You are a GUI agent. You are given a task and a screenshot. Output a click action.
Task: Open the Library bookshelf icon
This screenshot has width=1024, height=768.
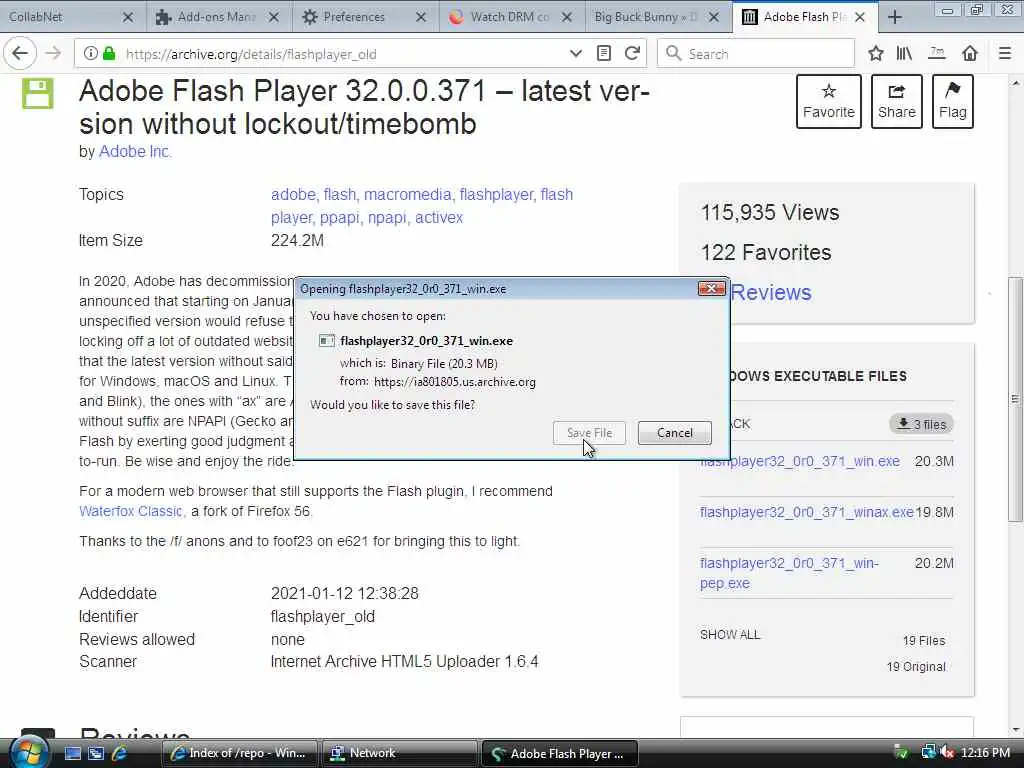[904, 54]
